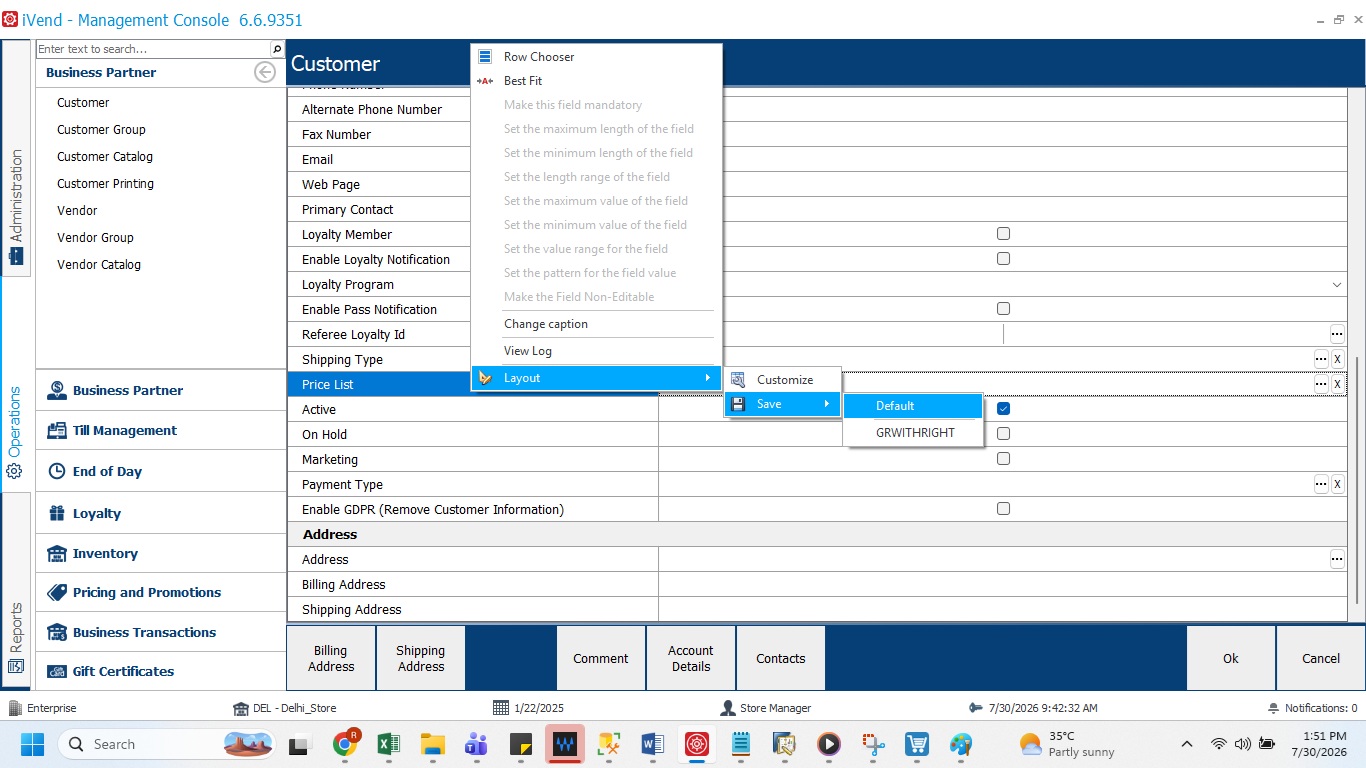Open the Pricing and Promotions section
This screenshot has width=1366, height=768.
(x=160, y=592)
